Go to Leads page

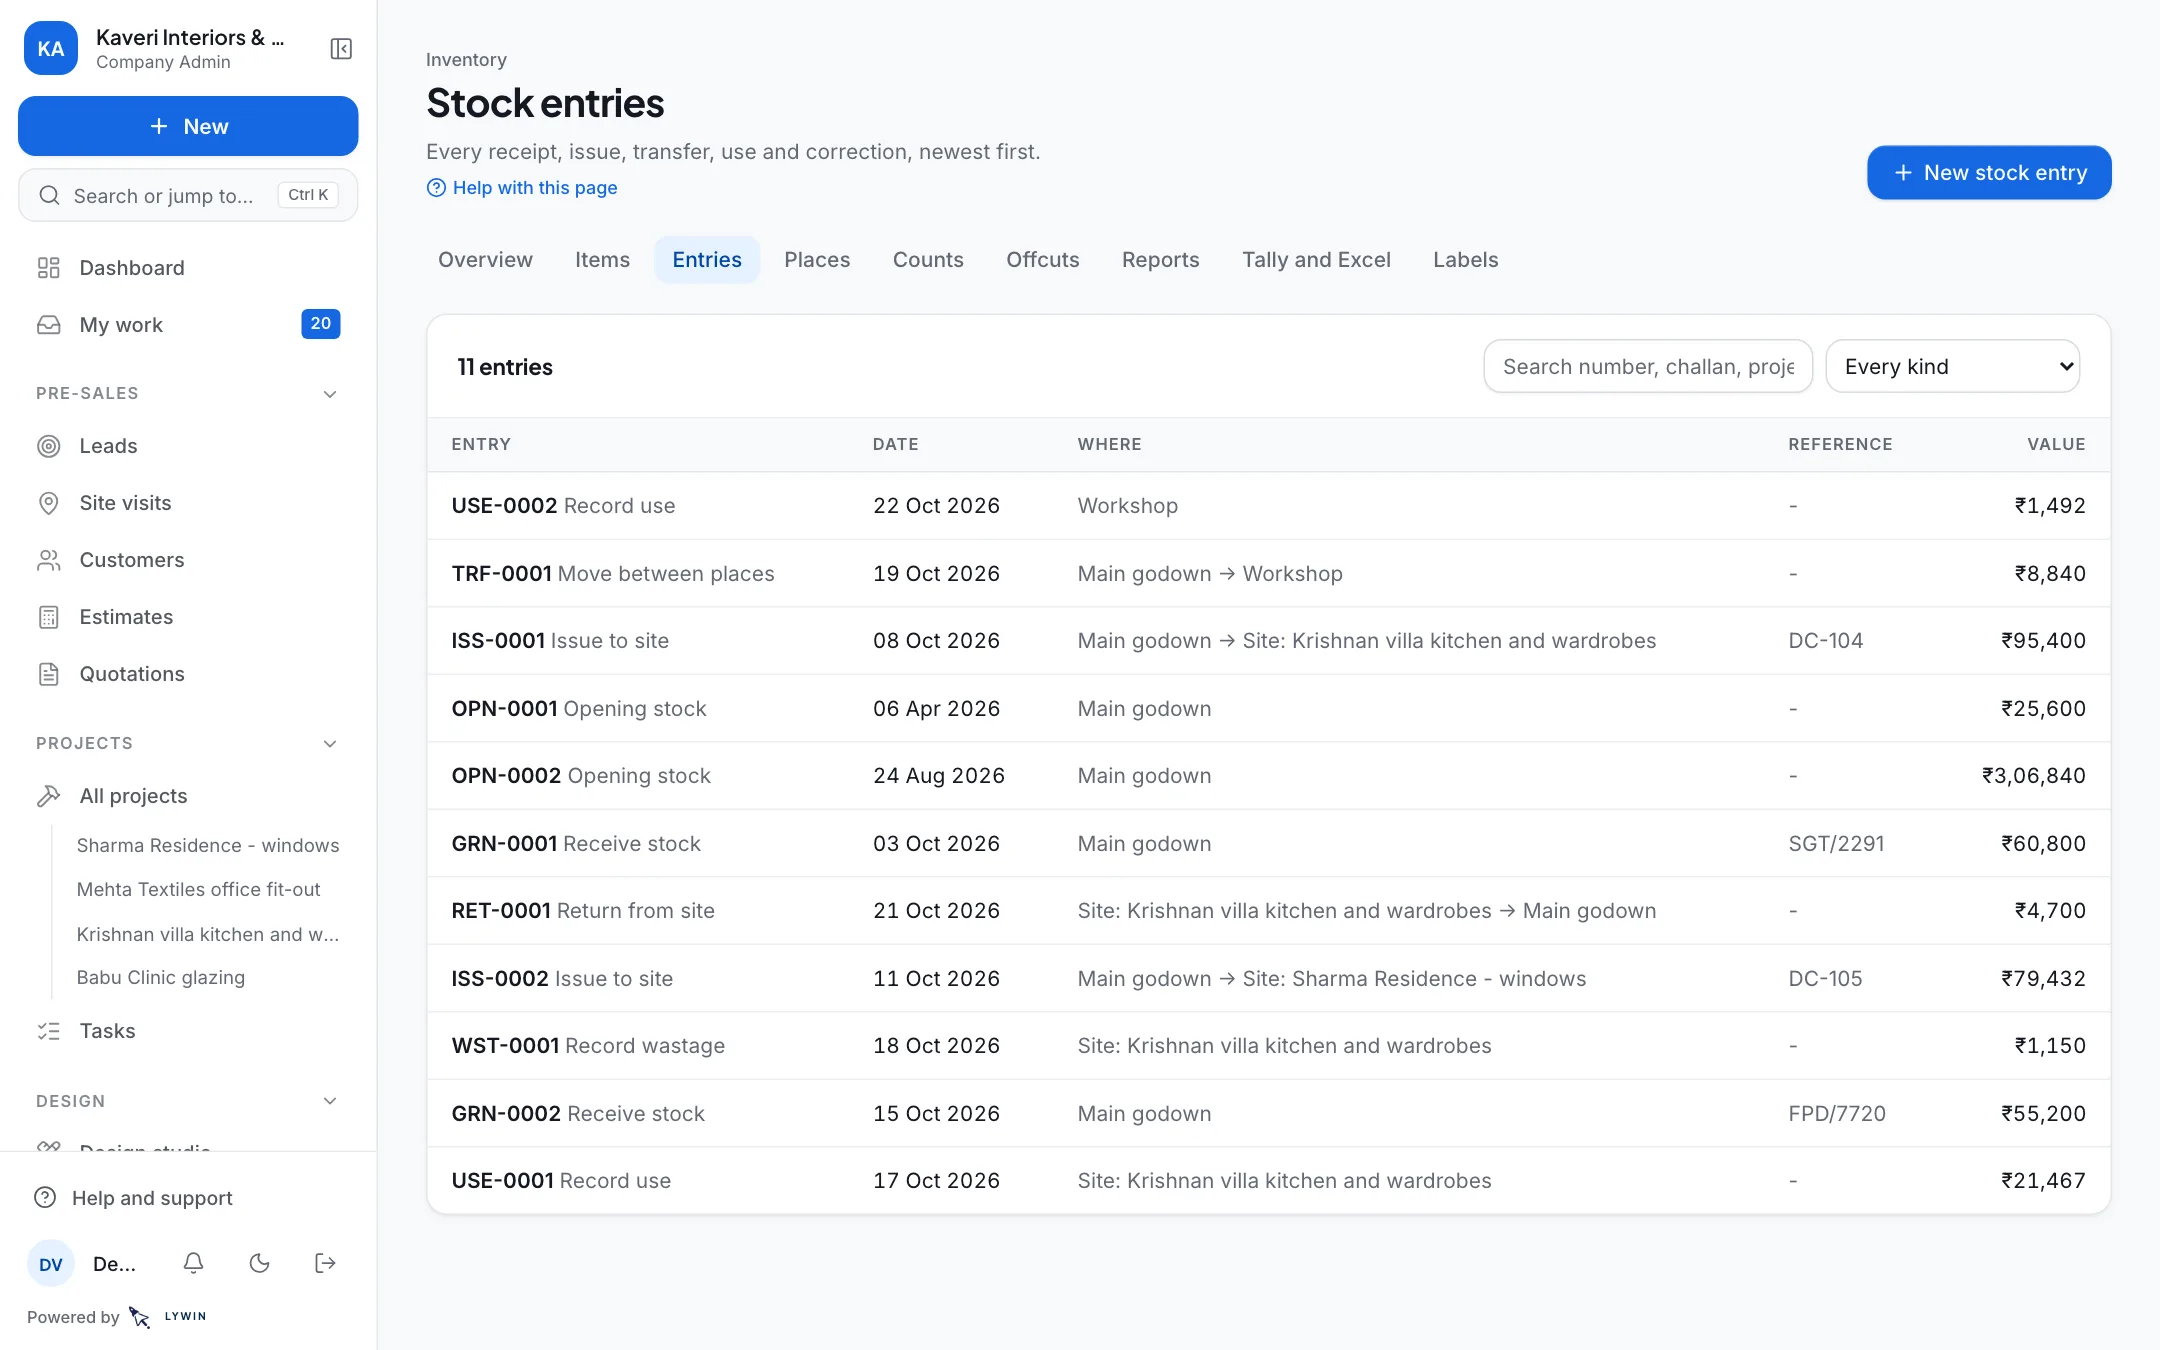click(x=188, y=446)
